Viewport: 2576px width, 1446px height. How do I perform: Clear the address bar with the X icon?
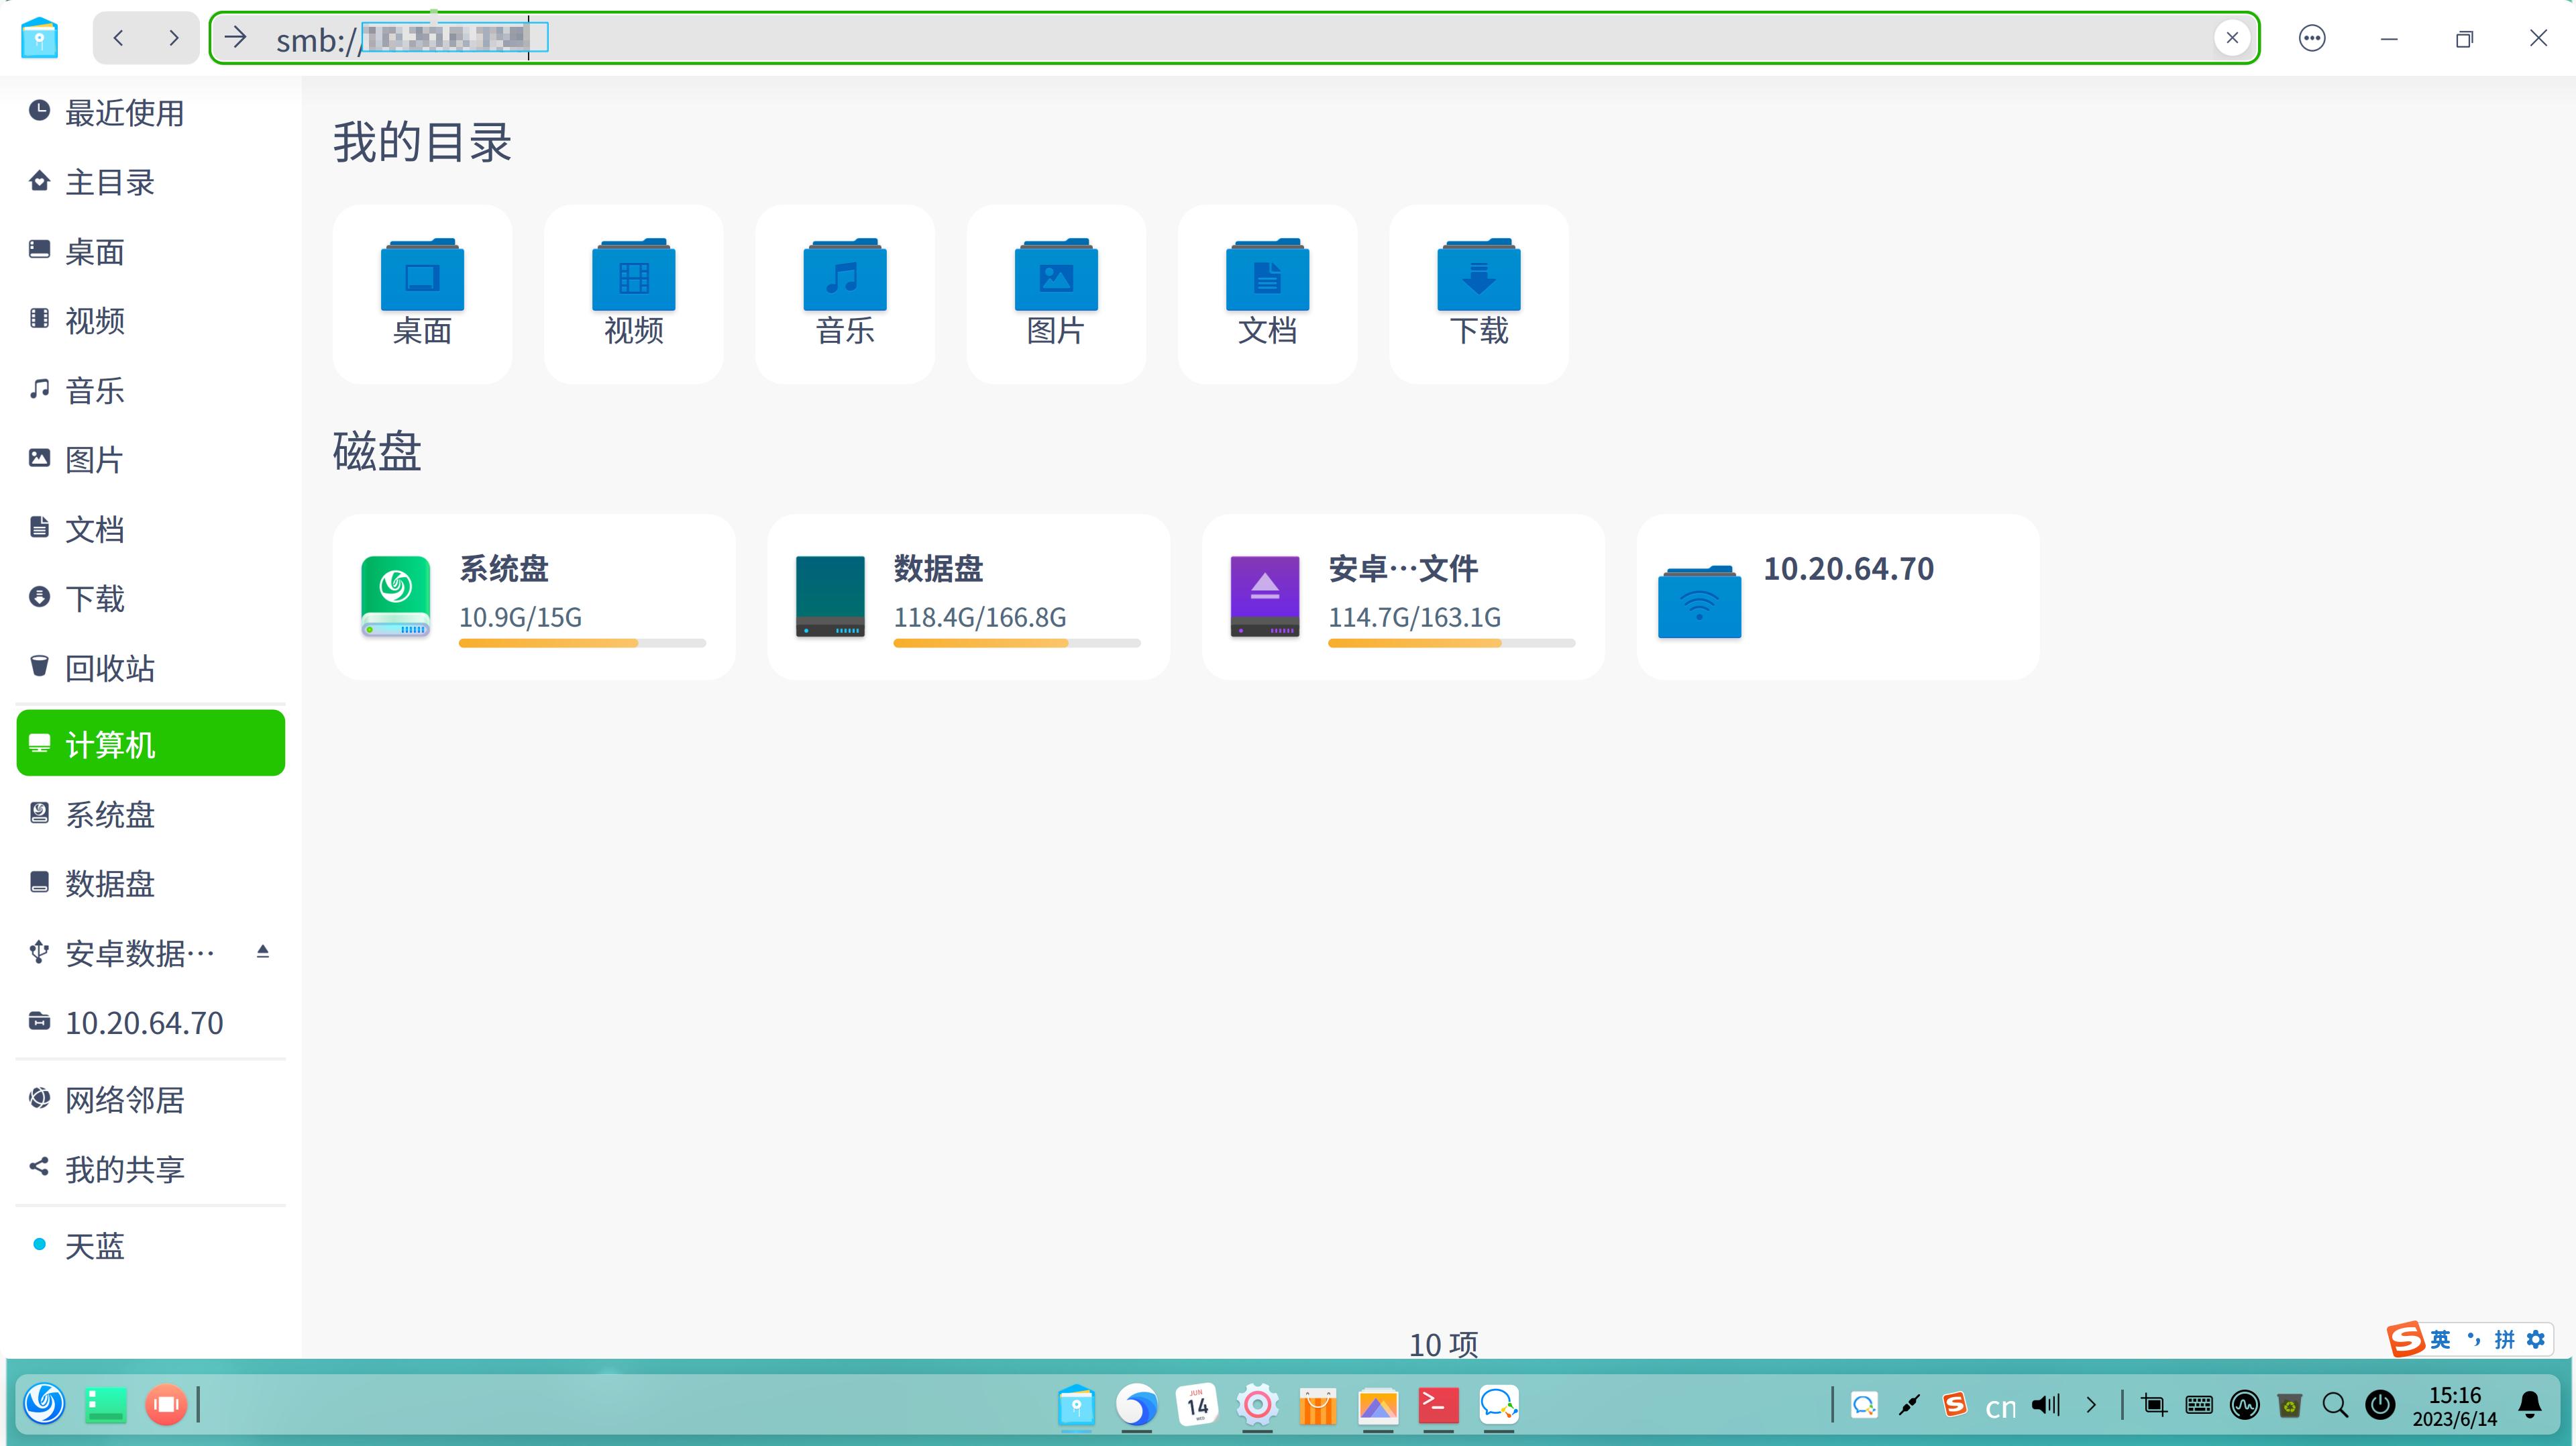2232,38
